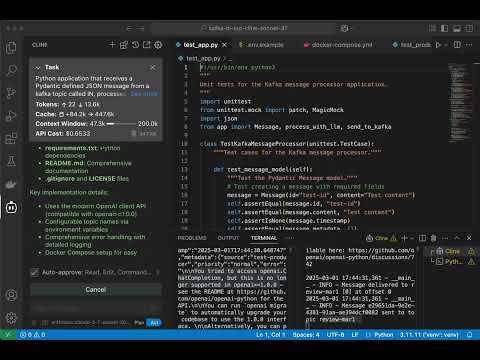This screenshot has height=360, width=480.
Task: Select the test_app.py editor tab
Action: tap(201, 45)
